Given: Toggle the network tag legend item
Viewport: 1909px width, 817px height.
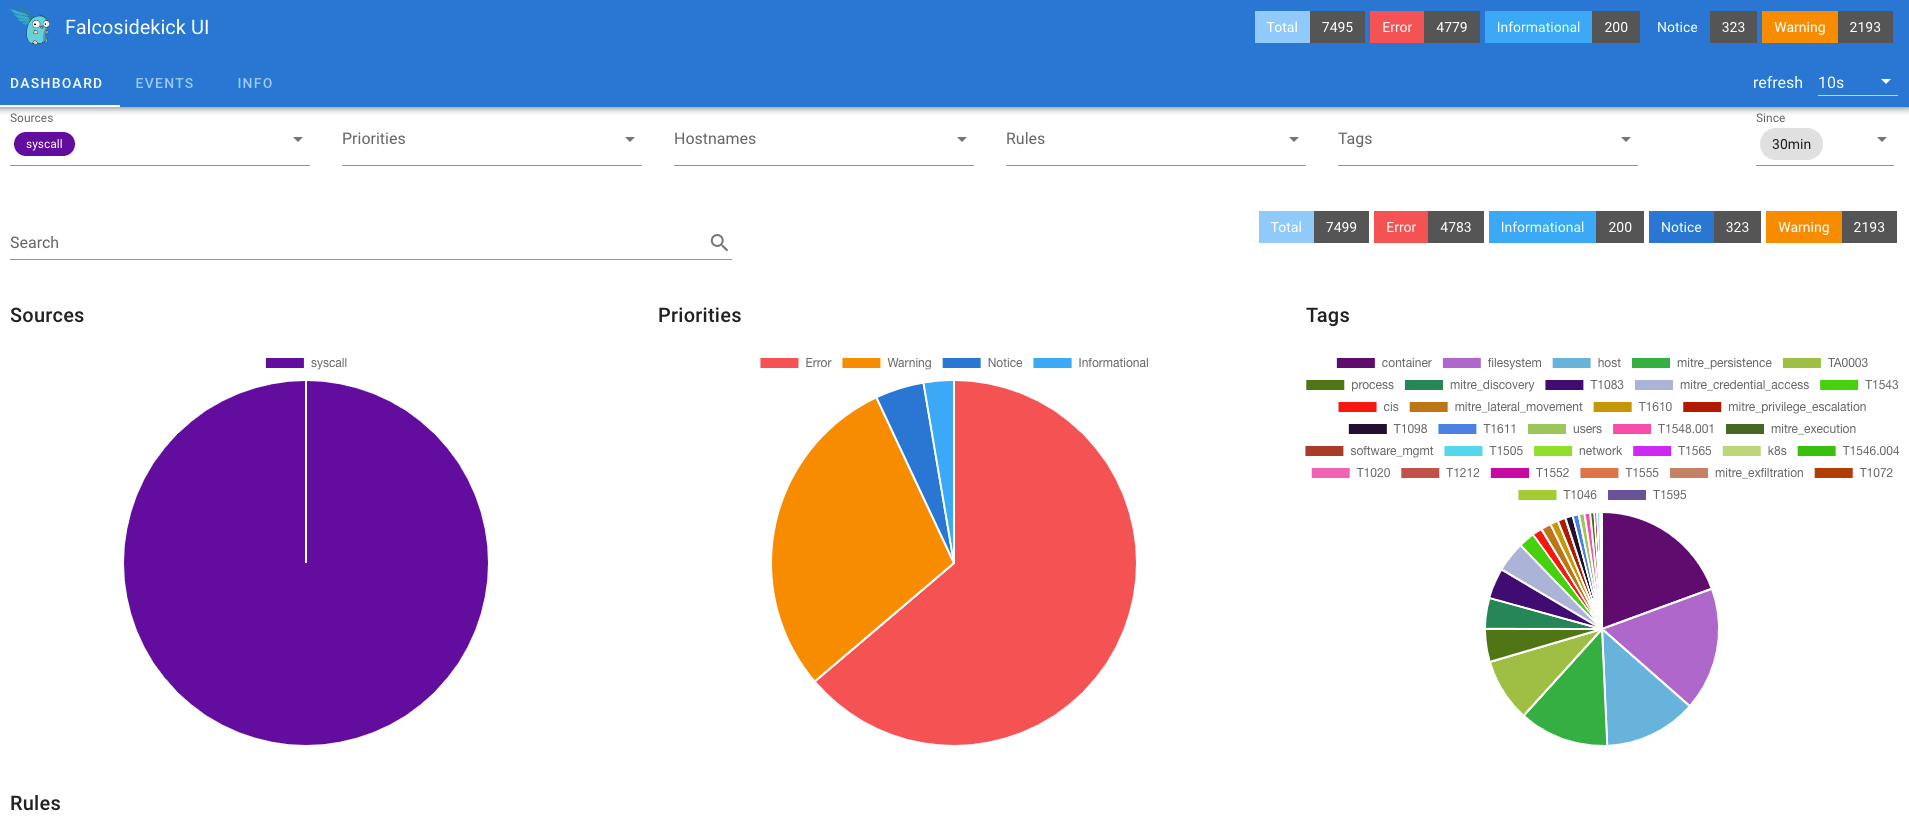Looking at the screenshot, I should pos(1578,451).
